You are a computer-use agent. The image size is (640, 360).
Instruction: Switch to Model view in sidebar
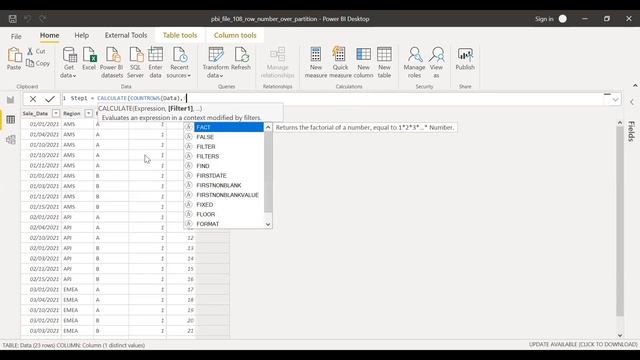(x=11, y=140)
